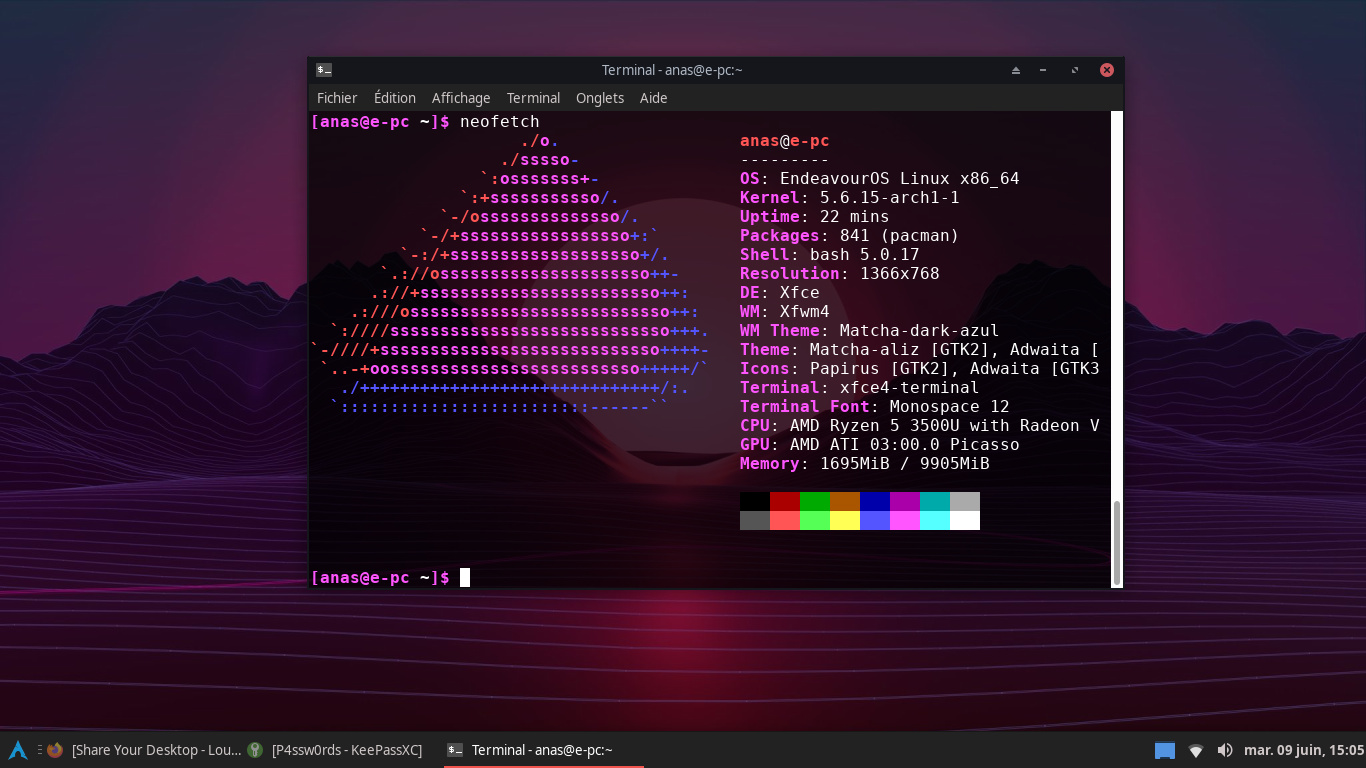Click the Packages: 841 (pacman) line
1366x768 pixels.
tap(850, 236)
